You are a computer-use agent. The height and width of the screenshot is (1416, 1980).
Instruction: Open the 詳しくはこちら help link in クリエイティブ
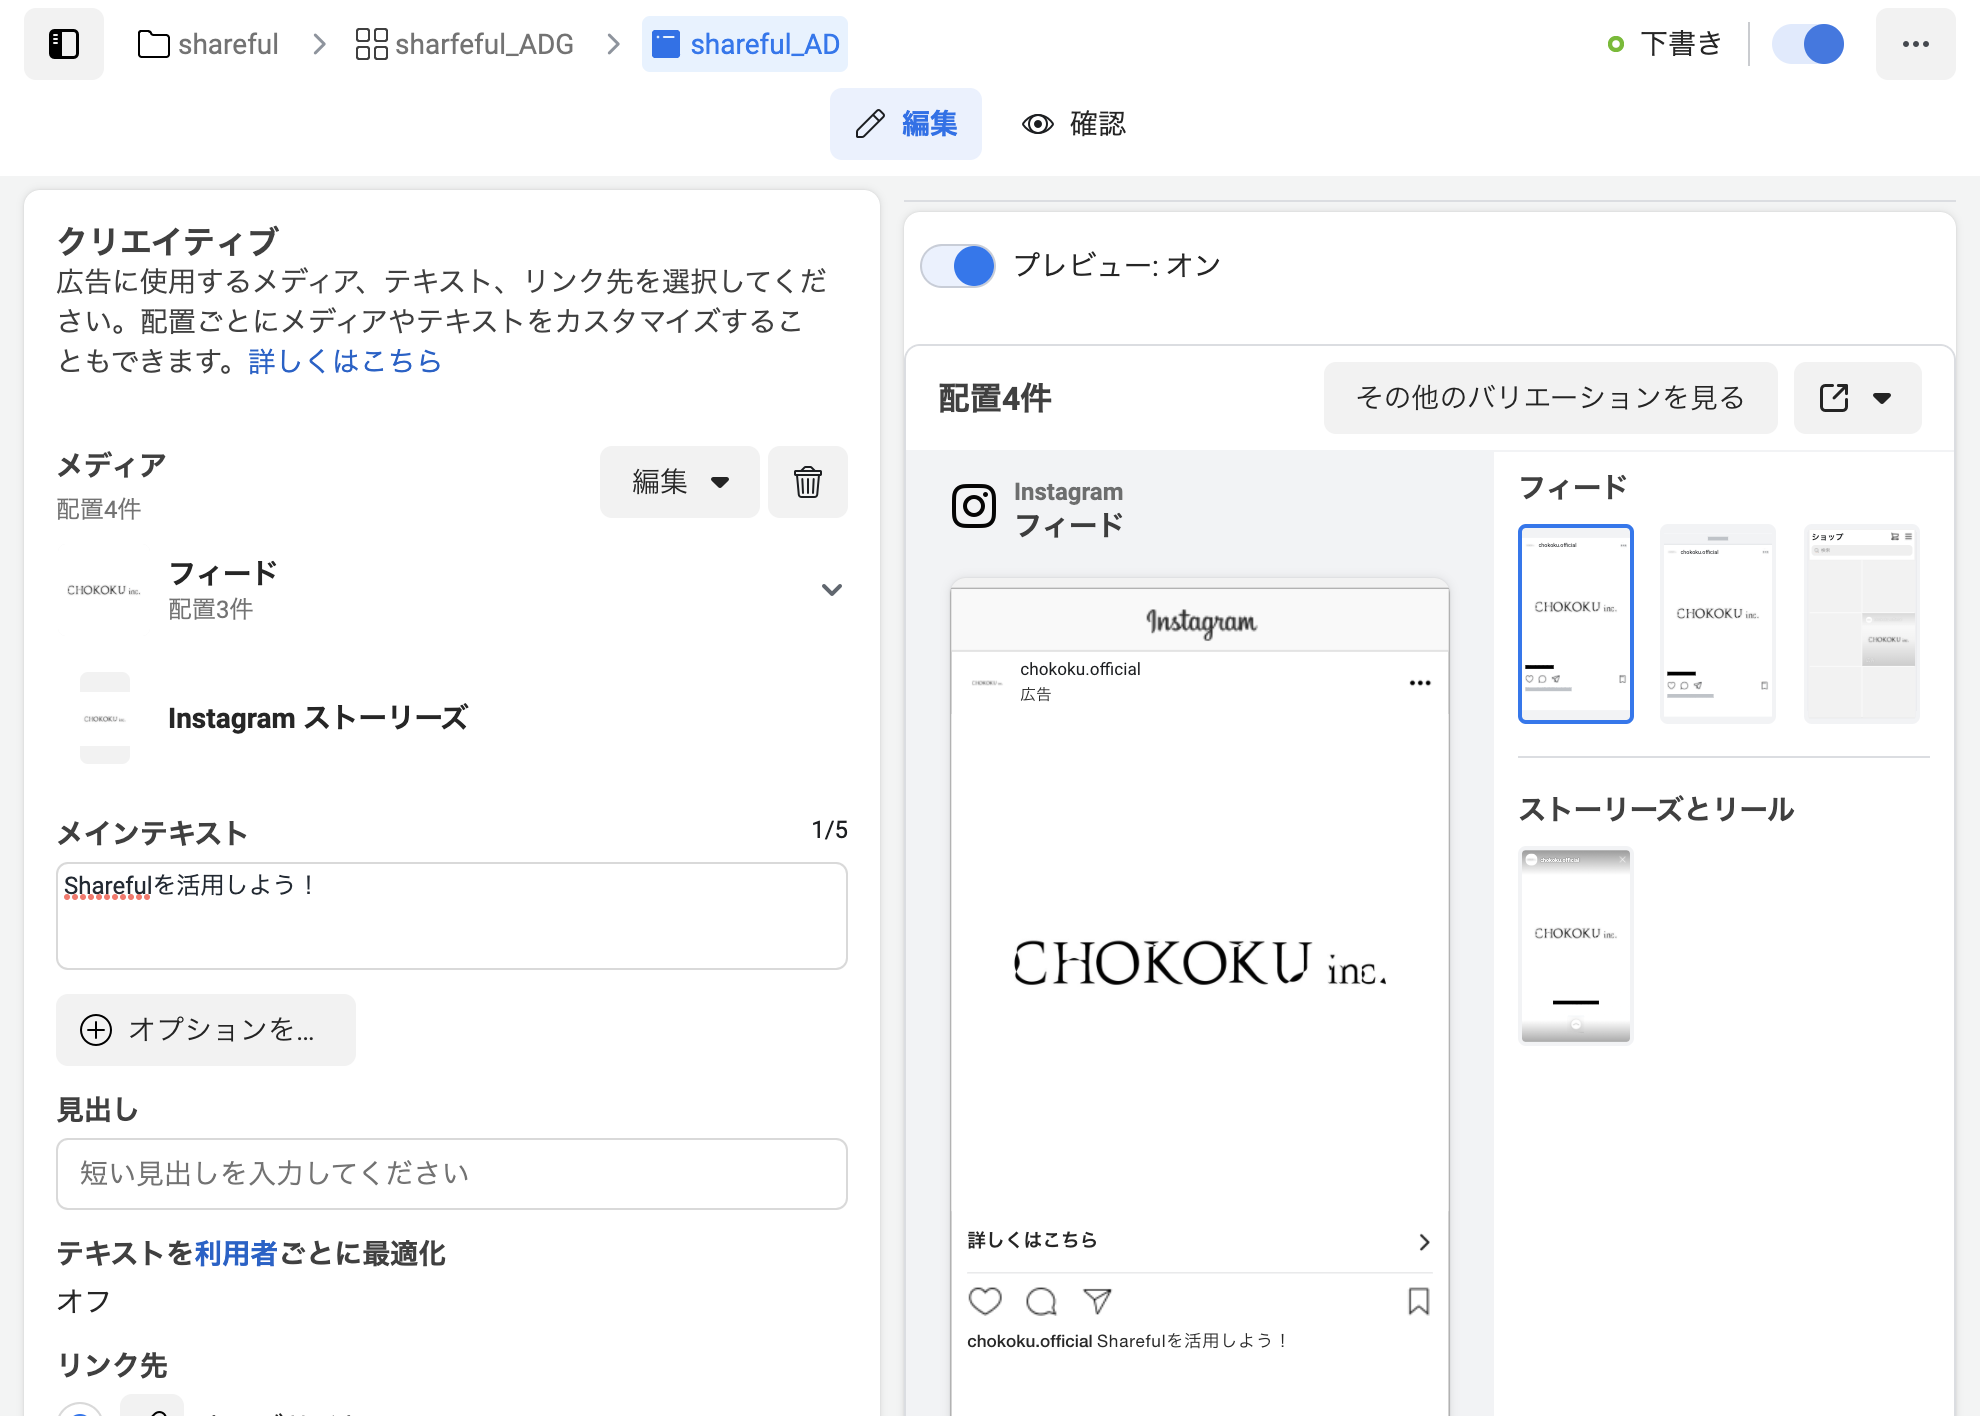(345, 360)
